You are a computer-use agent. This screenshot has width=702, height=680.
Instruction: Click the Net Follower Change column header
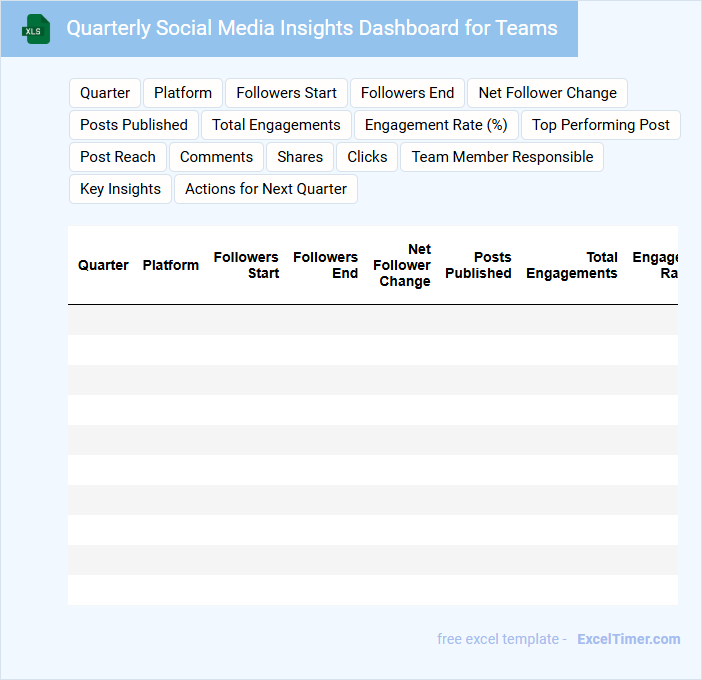402,265
